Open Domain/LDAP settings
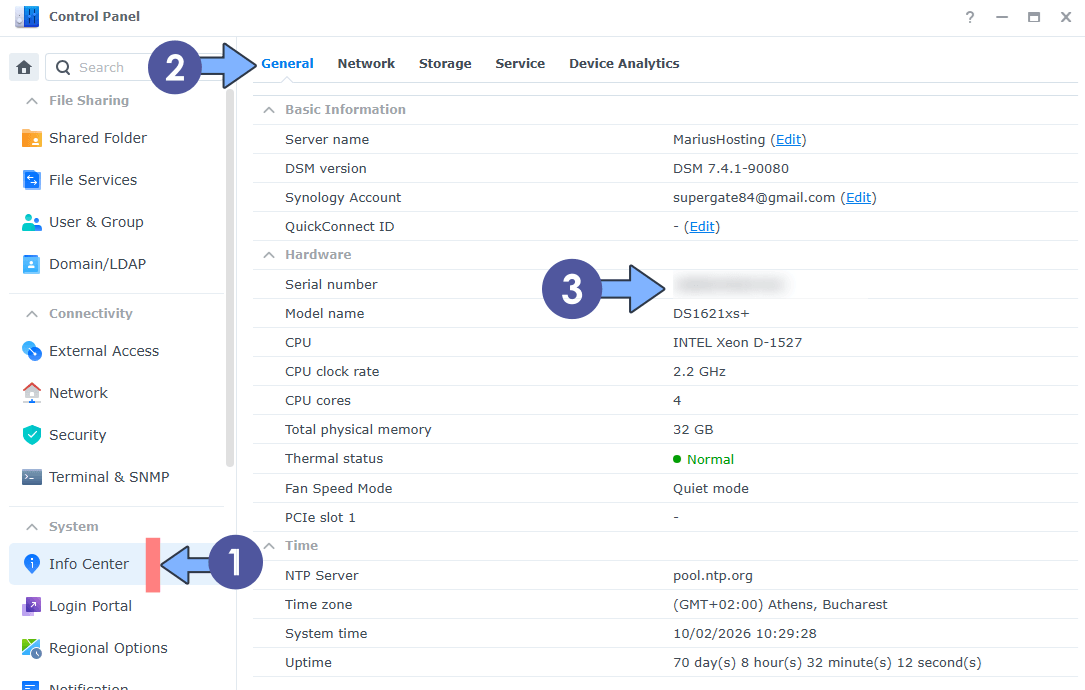Viewport: 1085px width, 690px height. pyautogui.click(x=98, y=264)
